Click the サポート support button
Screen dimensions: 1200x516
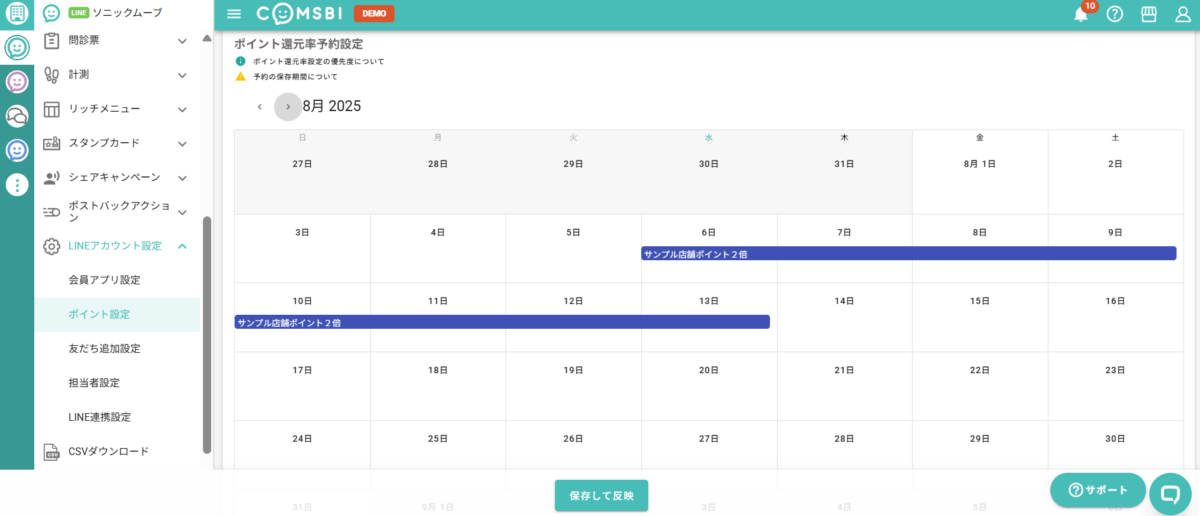pyautogui.click(x=1098, y=490)
